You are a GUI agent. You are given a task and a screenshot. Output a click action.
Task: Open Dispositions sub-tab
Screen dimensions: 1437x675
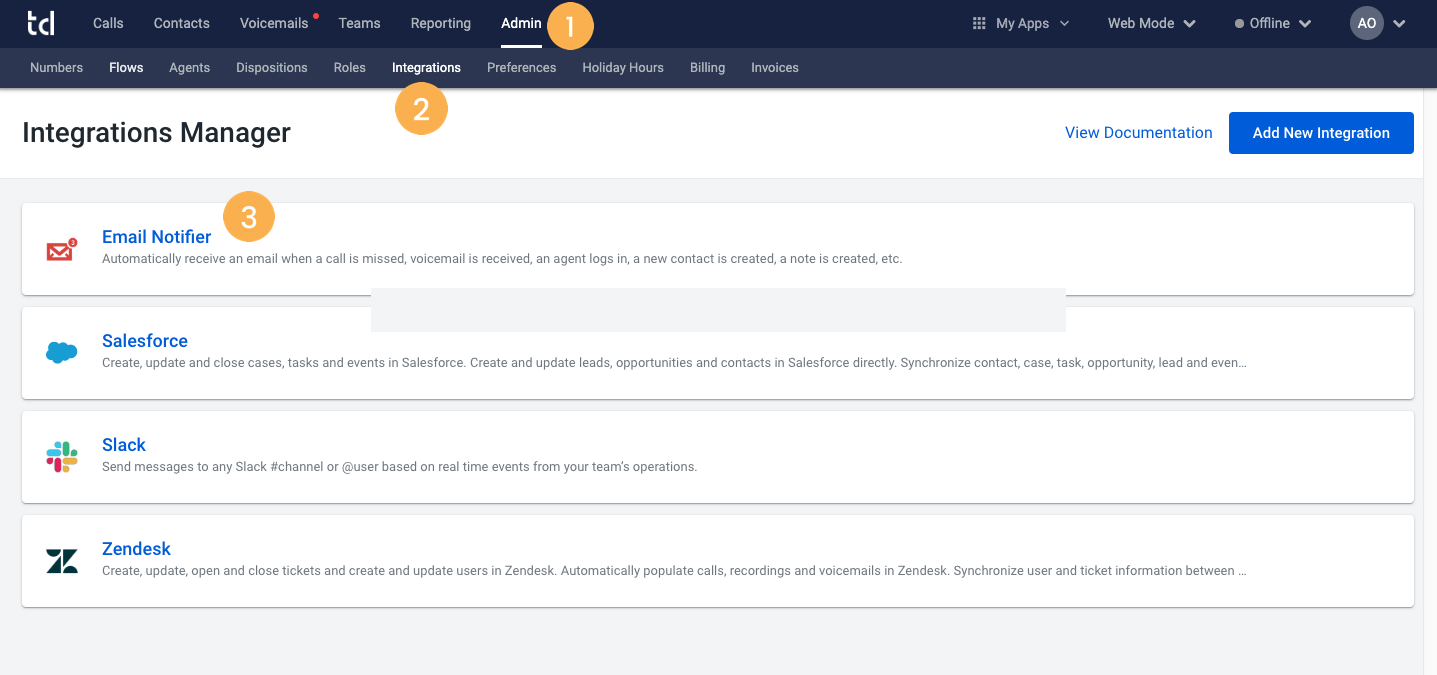pyautogui.click(x=272, y=67)
